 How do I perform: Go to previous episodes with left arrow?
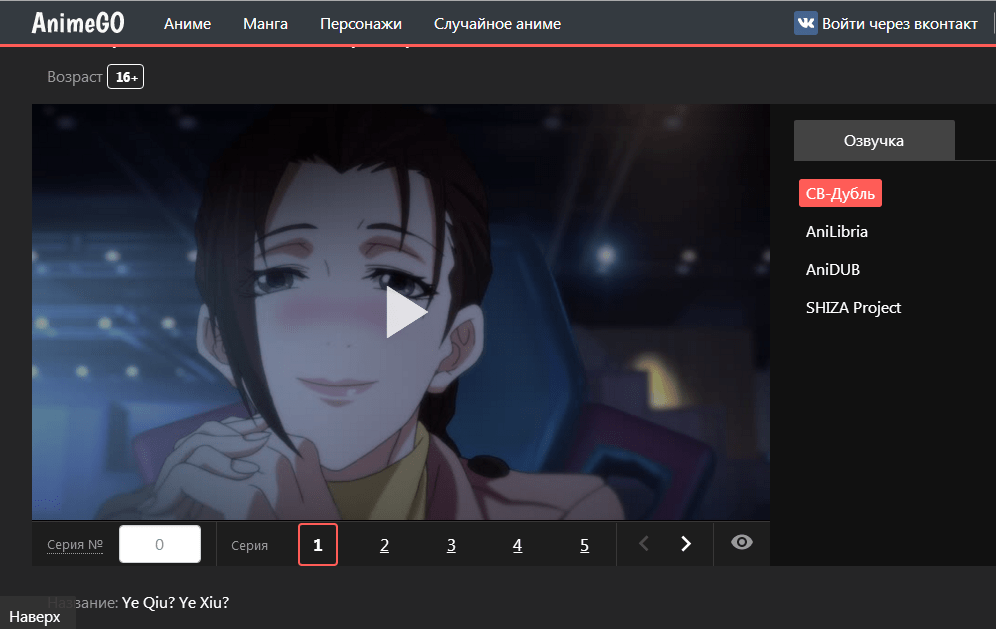point(643,544)
